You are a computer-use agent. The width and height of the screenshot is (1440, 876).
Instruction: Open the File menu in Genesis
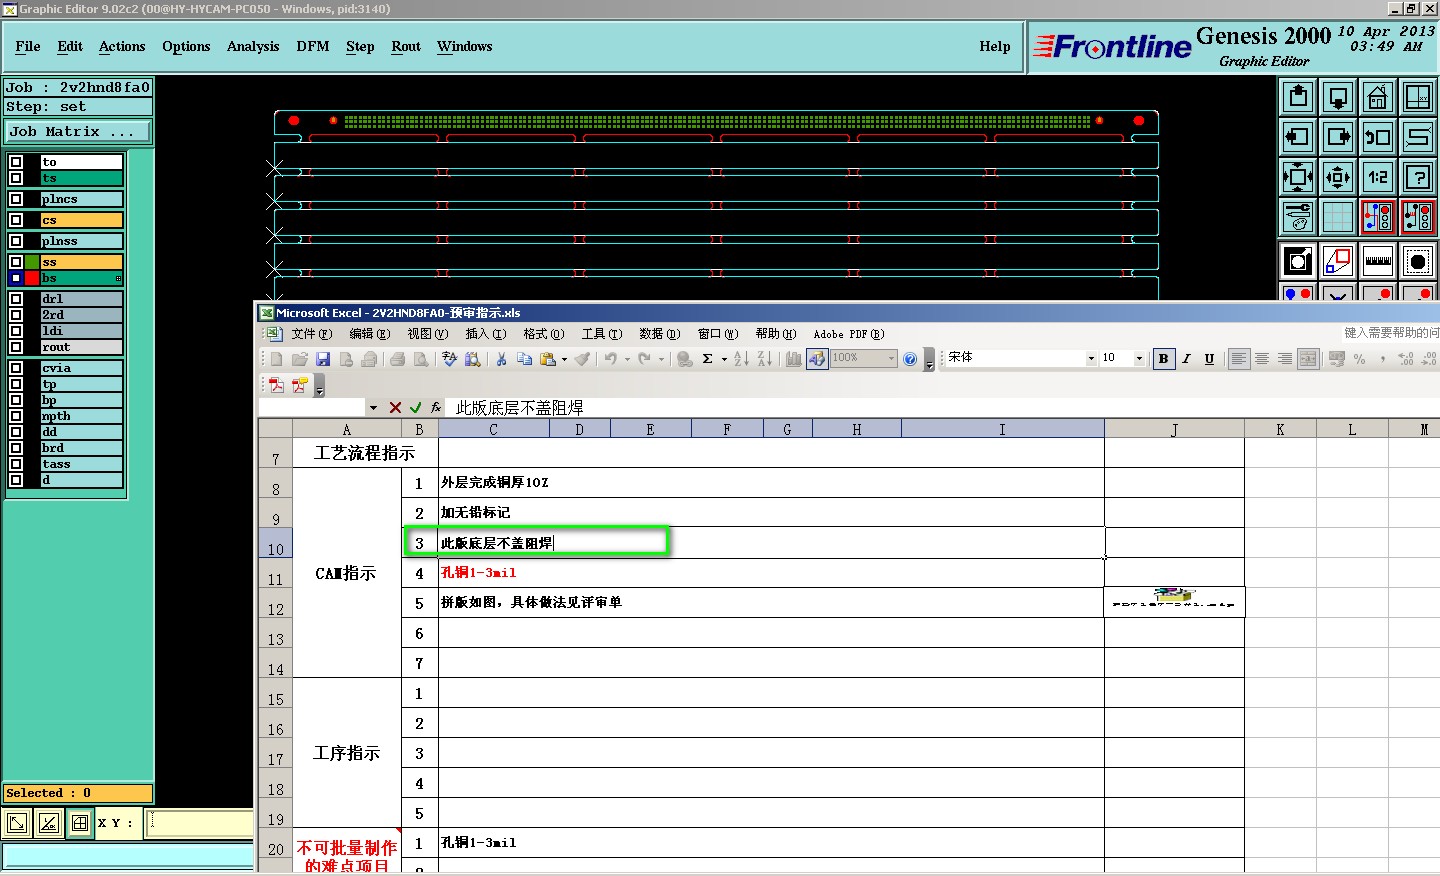pyautogui.click(x=28, y=47)
